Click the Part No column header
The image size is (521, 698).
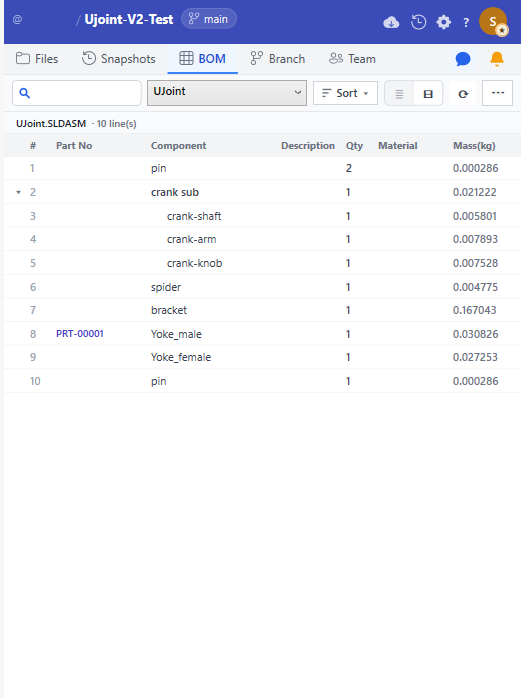pos(74,146)
